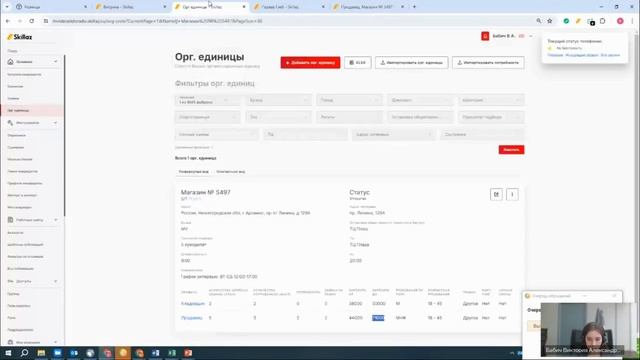The image size is (640, 360).
Task: Click the browser address bar
Action: [x=290, y=21]
